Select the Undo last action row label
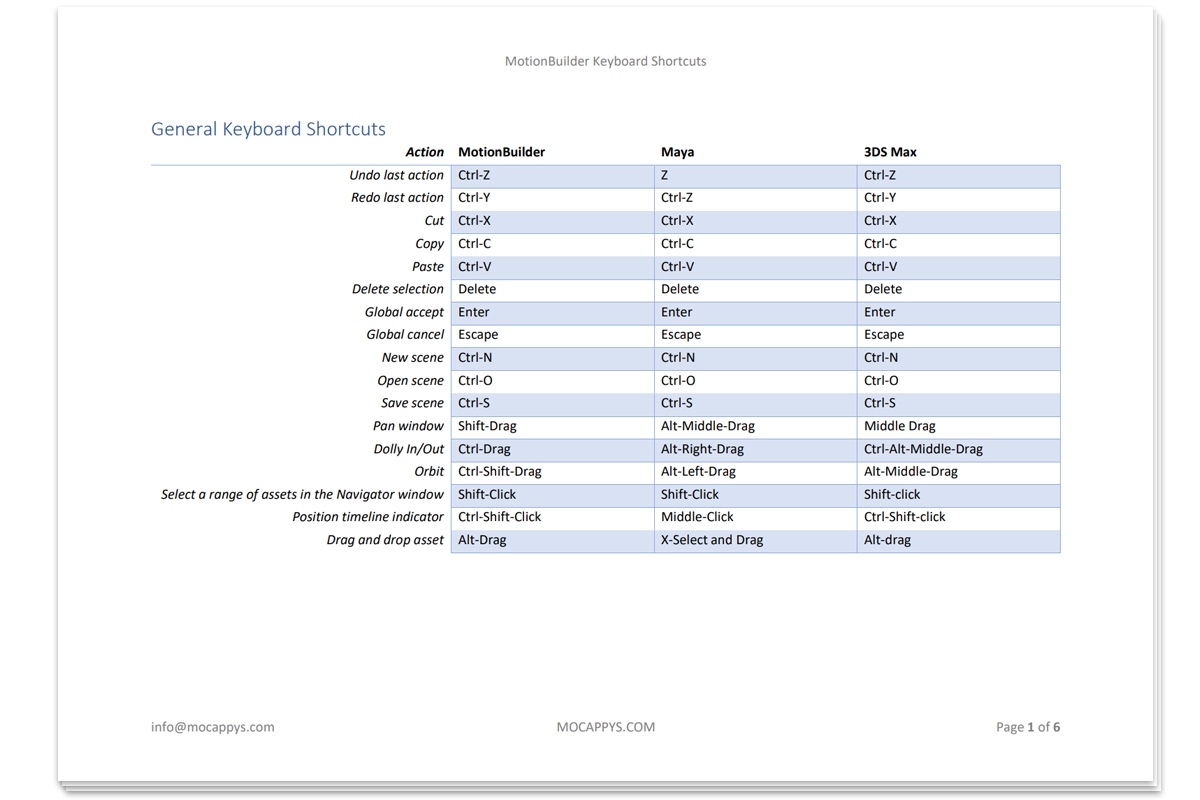 (x=396, y=175)
